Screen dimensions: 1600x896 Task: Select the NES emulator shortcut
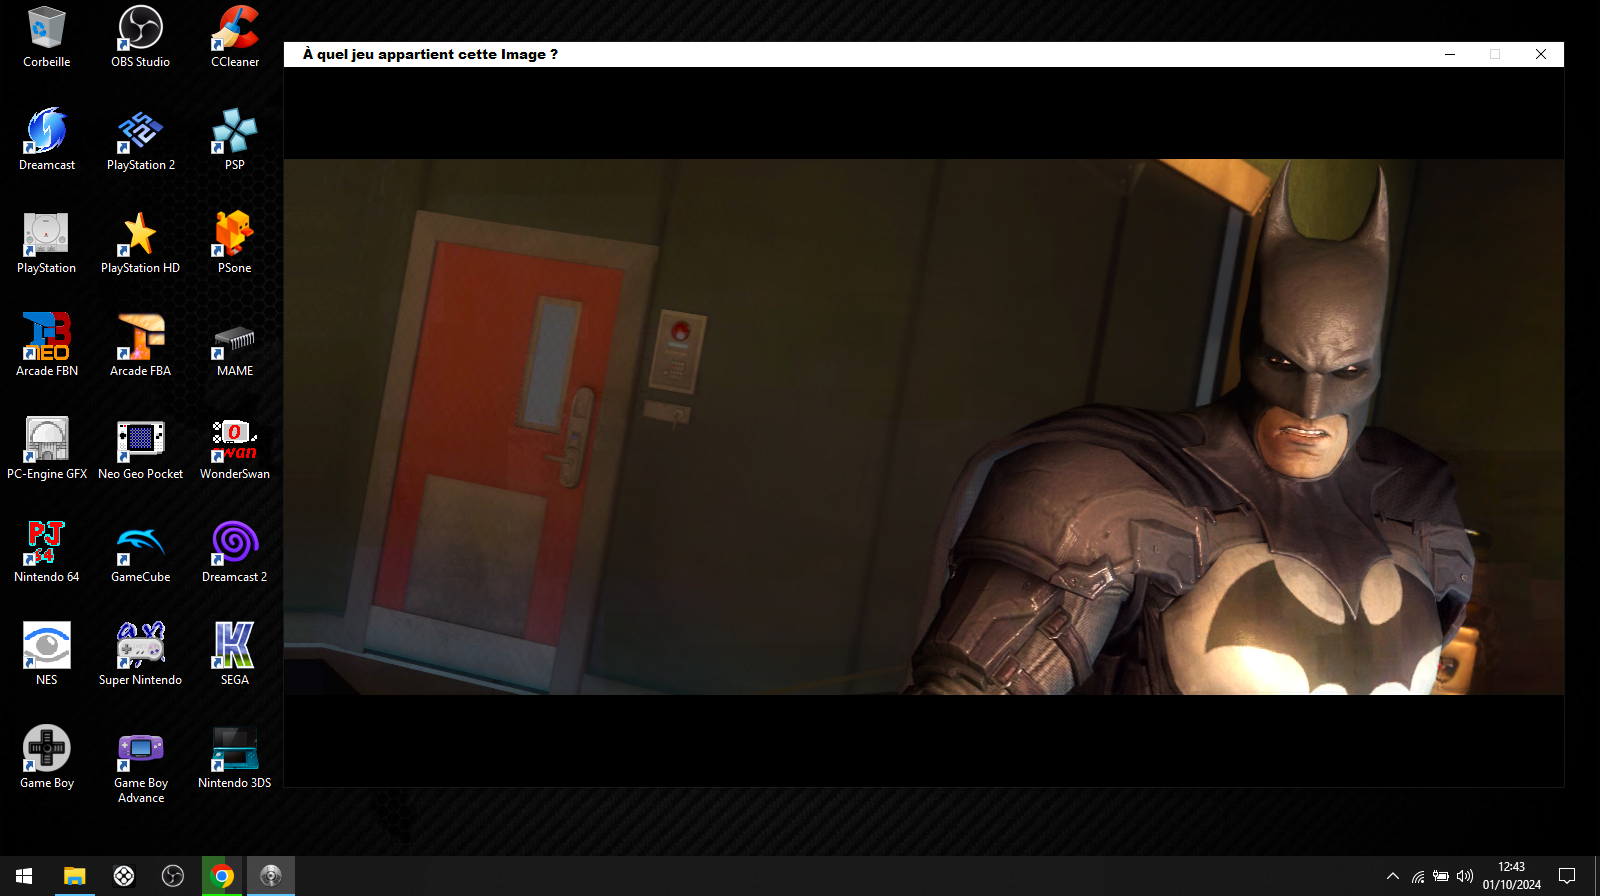[46, 655]
